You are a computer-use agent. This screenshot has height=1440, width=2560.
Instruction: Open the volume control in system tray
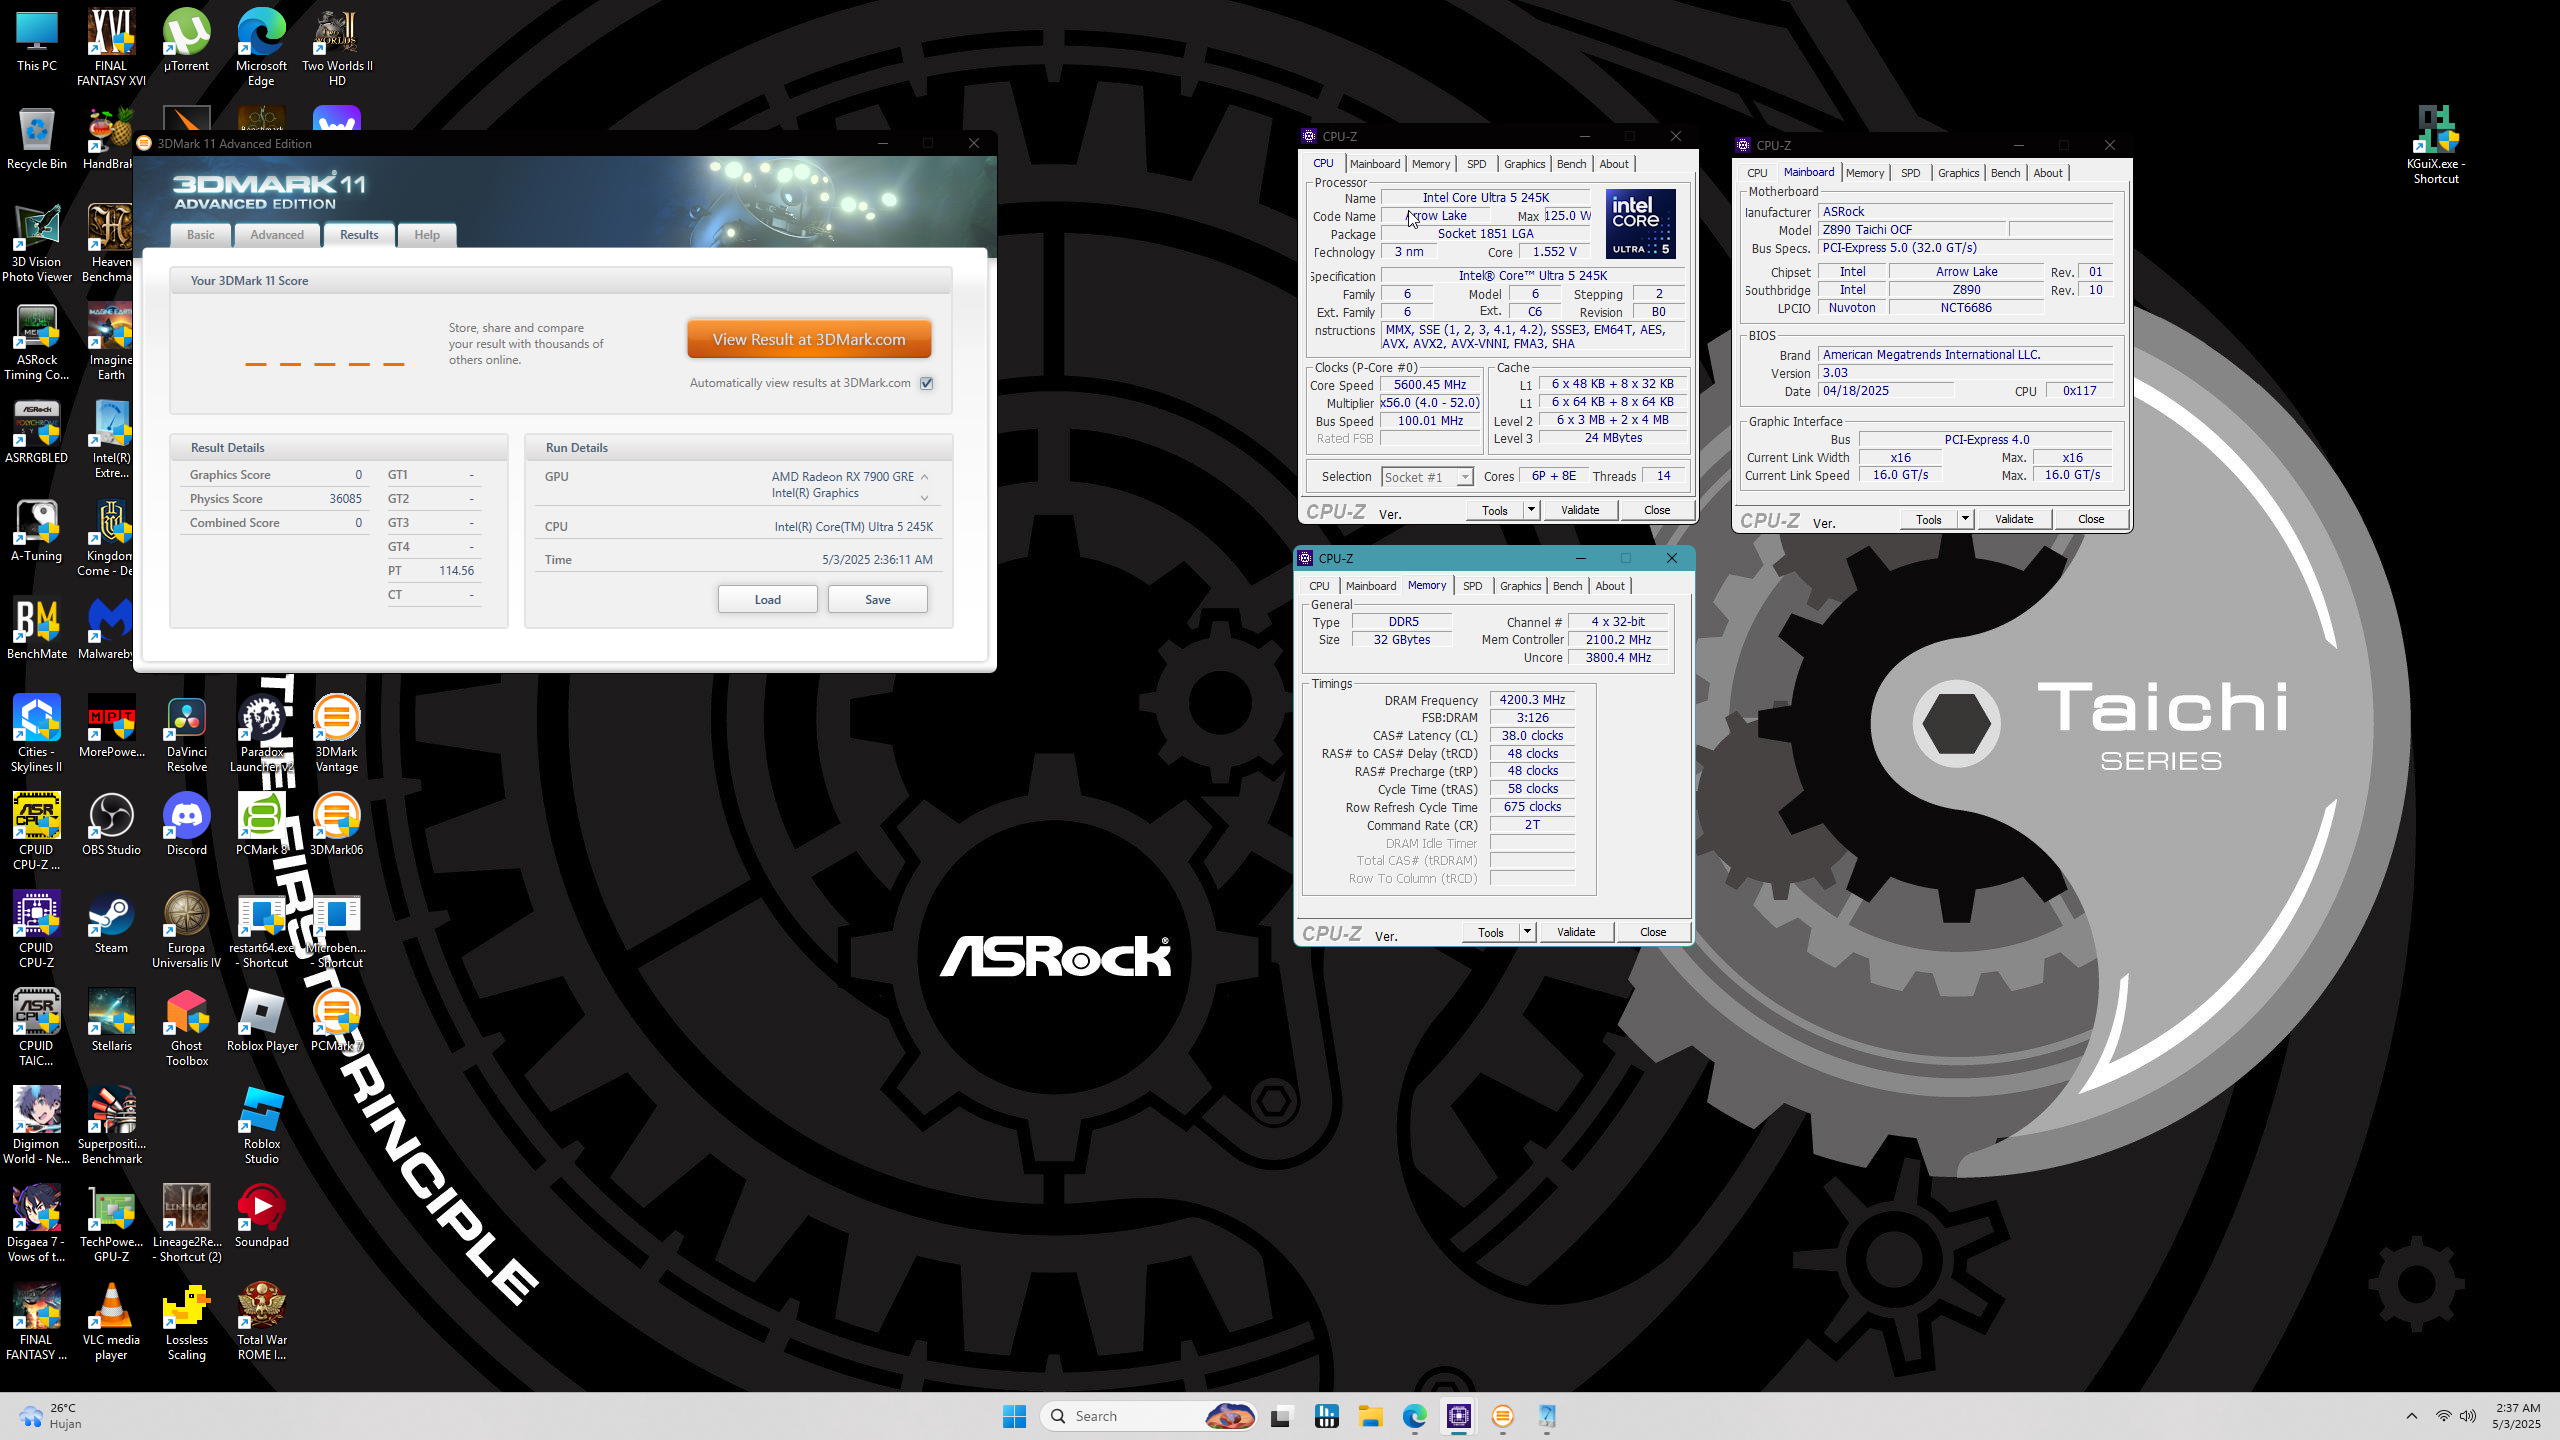pyautogui.click(x=2468, y=1416)
